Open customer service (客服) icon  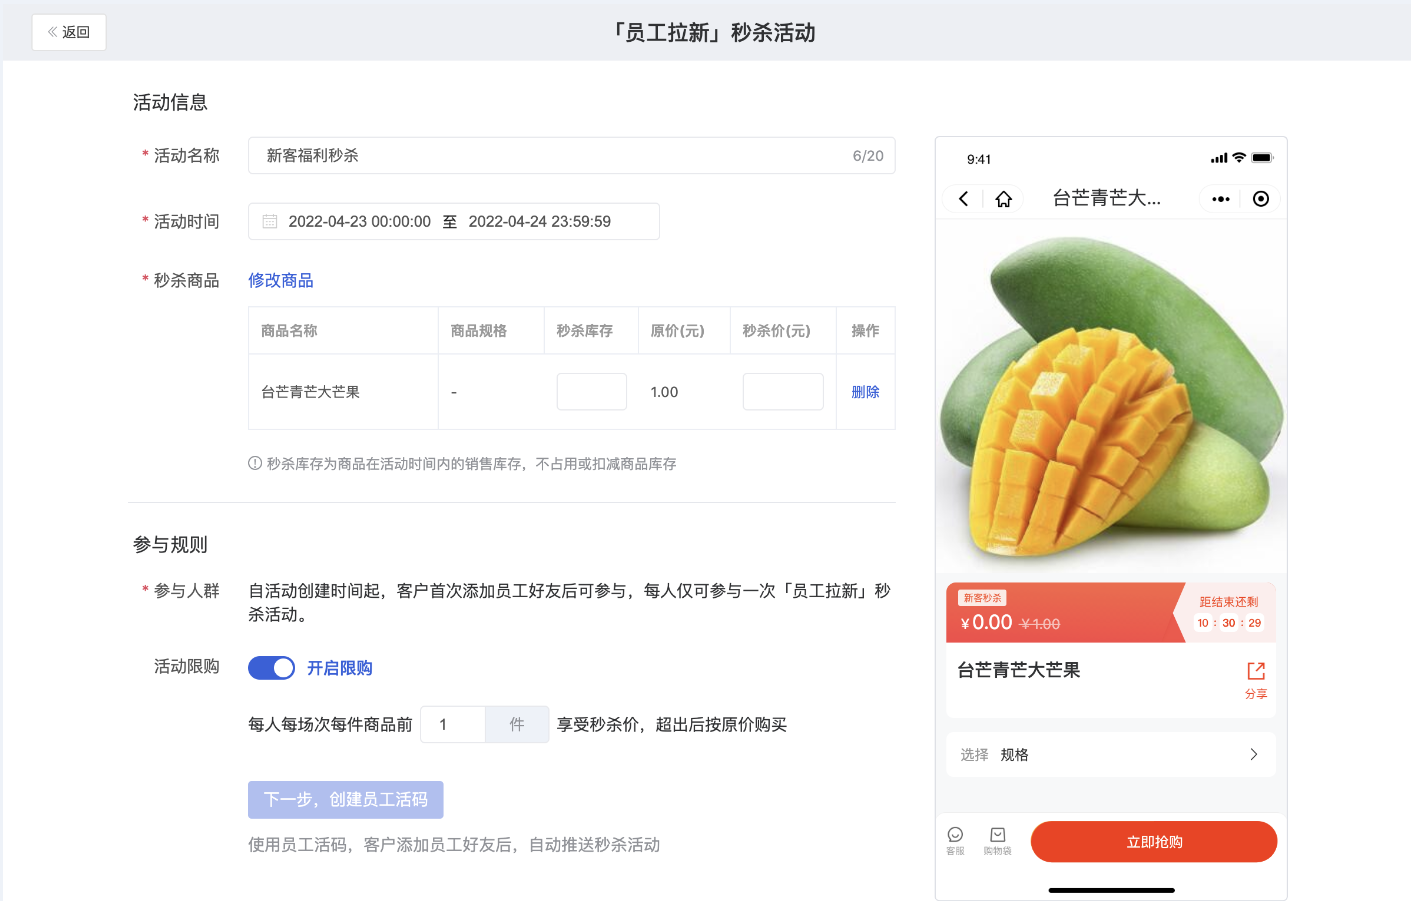(x=955, y=835)
